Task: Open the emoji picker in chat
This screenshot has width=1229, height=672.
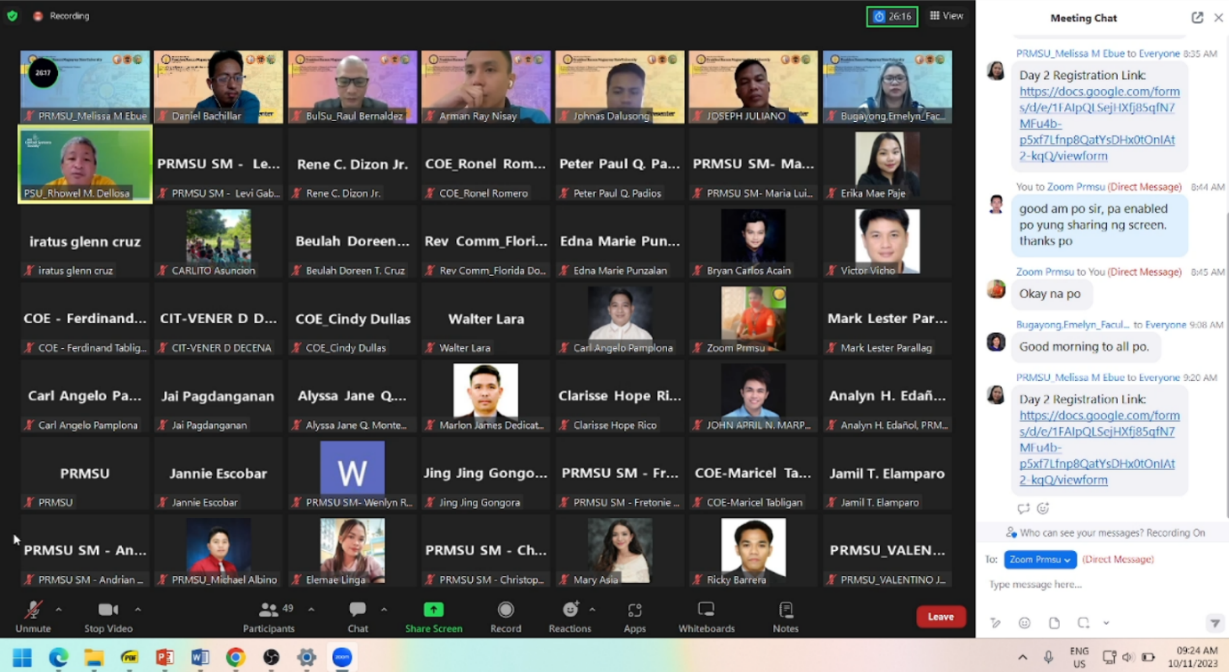Action: [1024, 623]
